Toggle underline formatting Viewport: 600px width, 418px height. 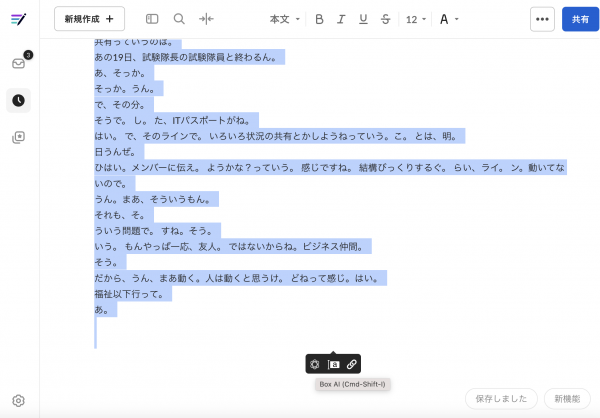[x=361, y=19]
